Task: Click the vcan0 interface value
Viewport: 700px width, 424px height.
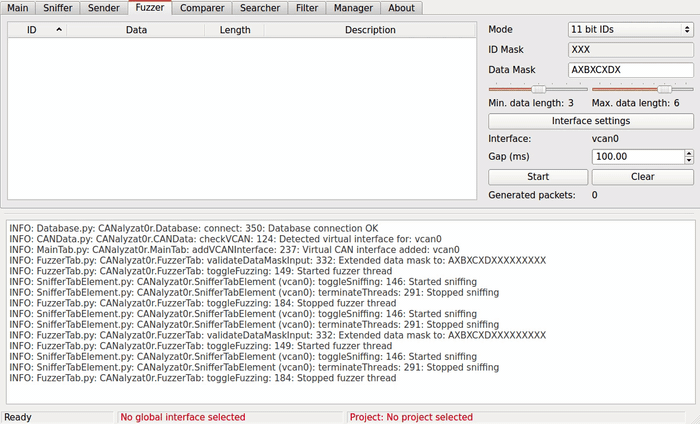Action: 605,139
